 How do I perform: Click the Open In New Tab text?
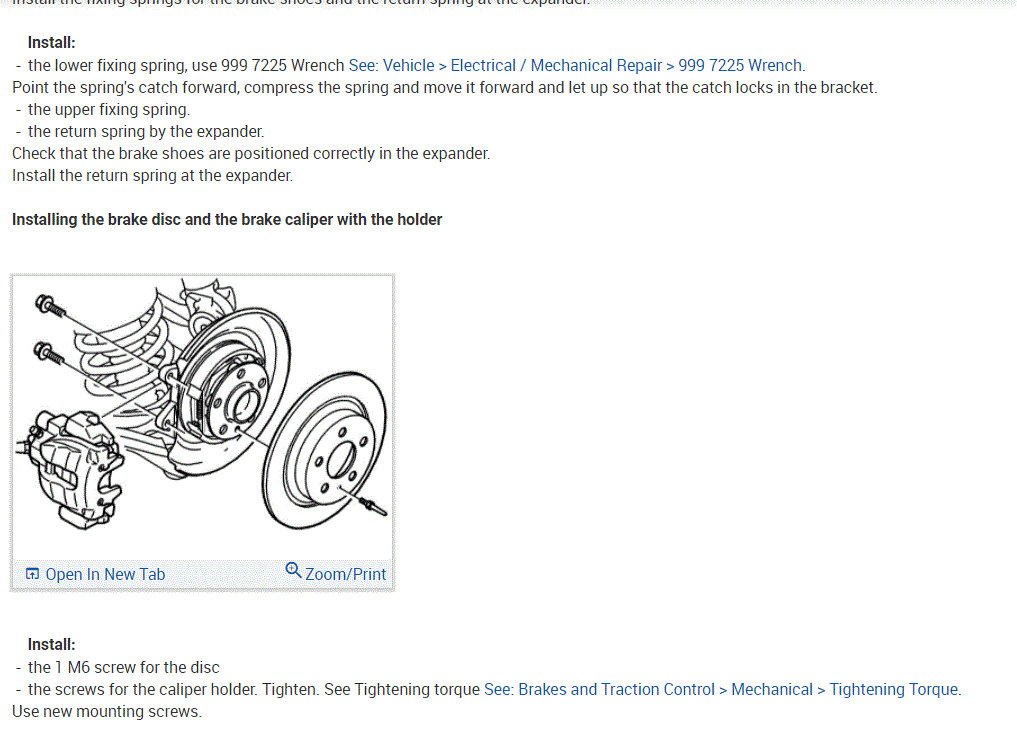coord(105,575)
